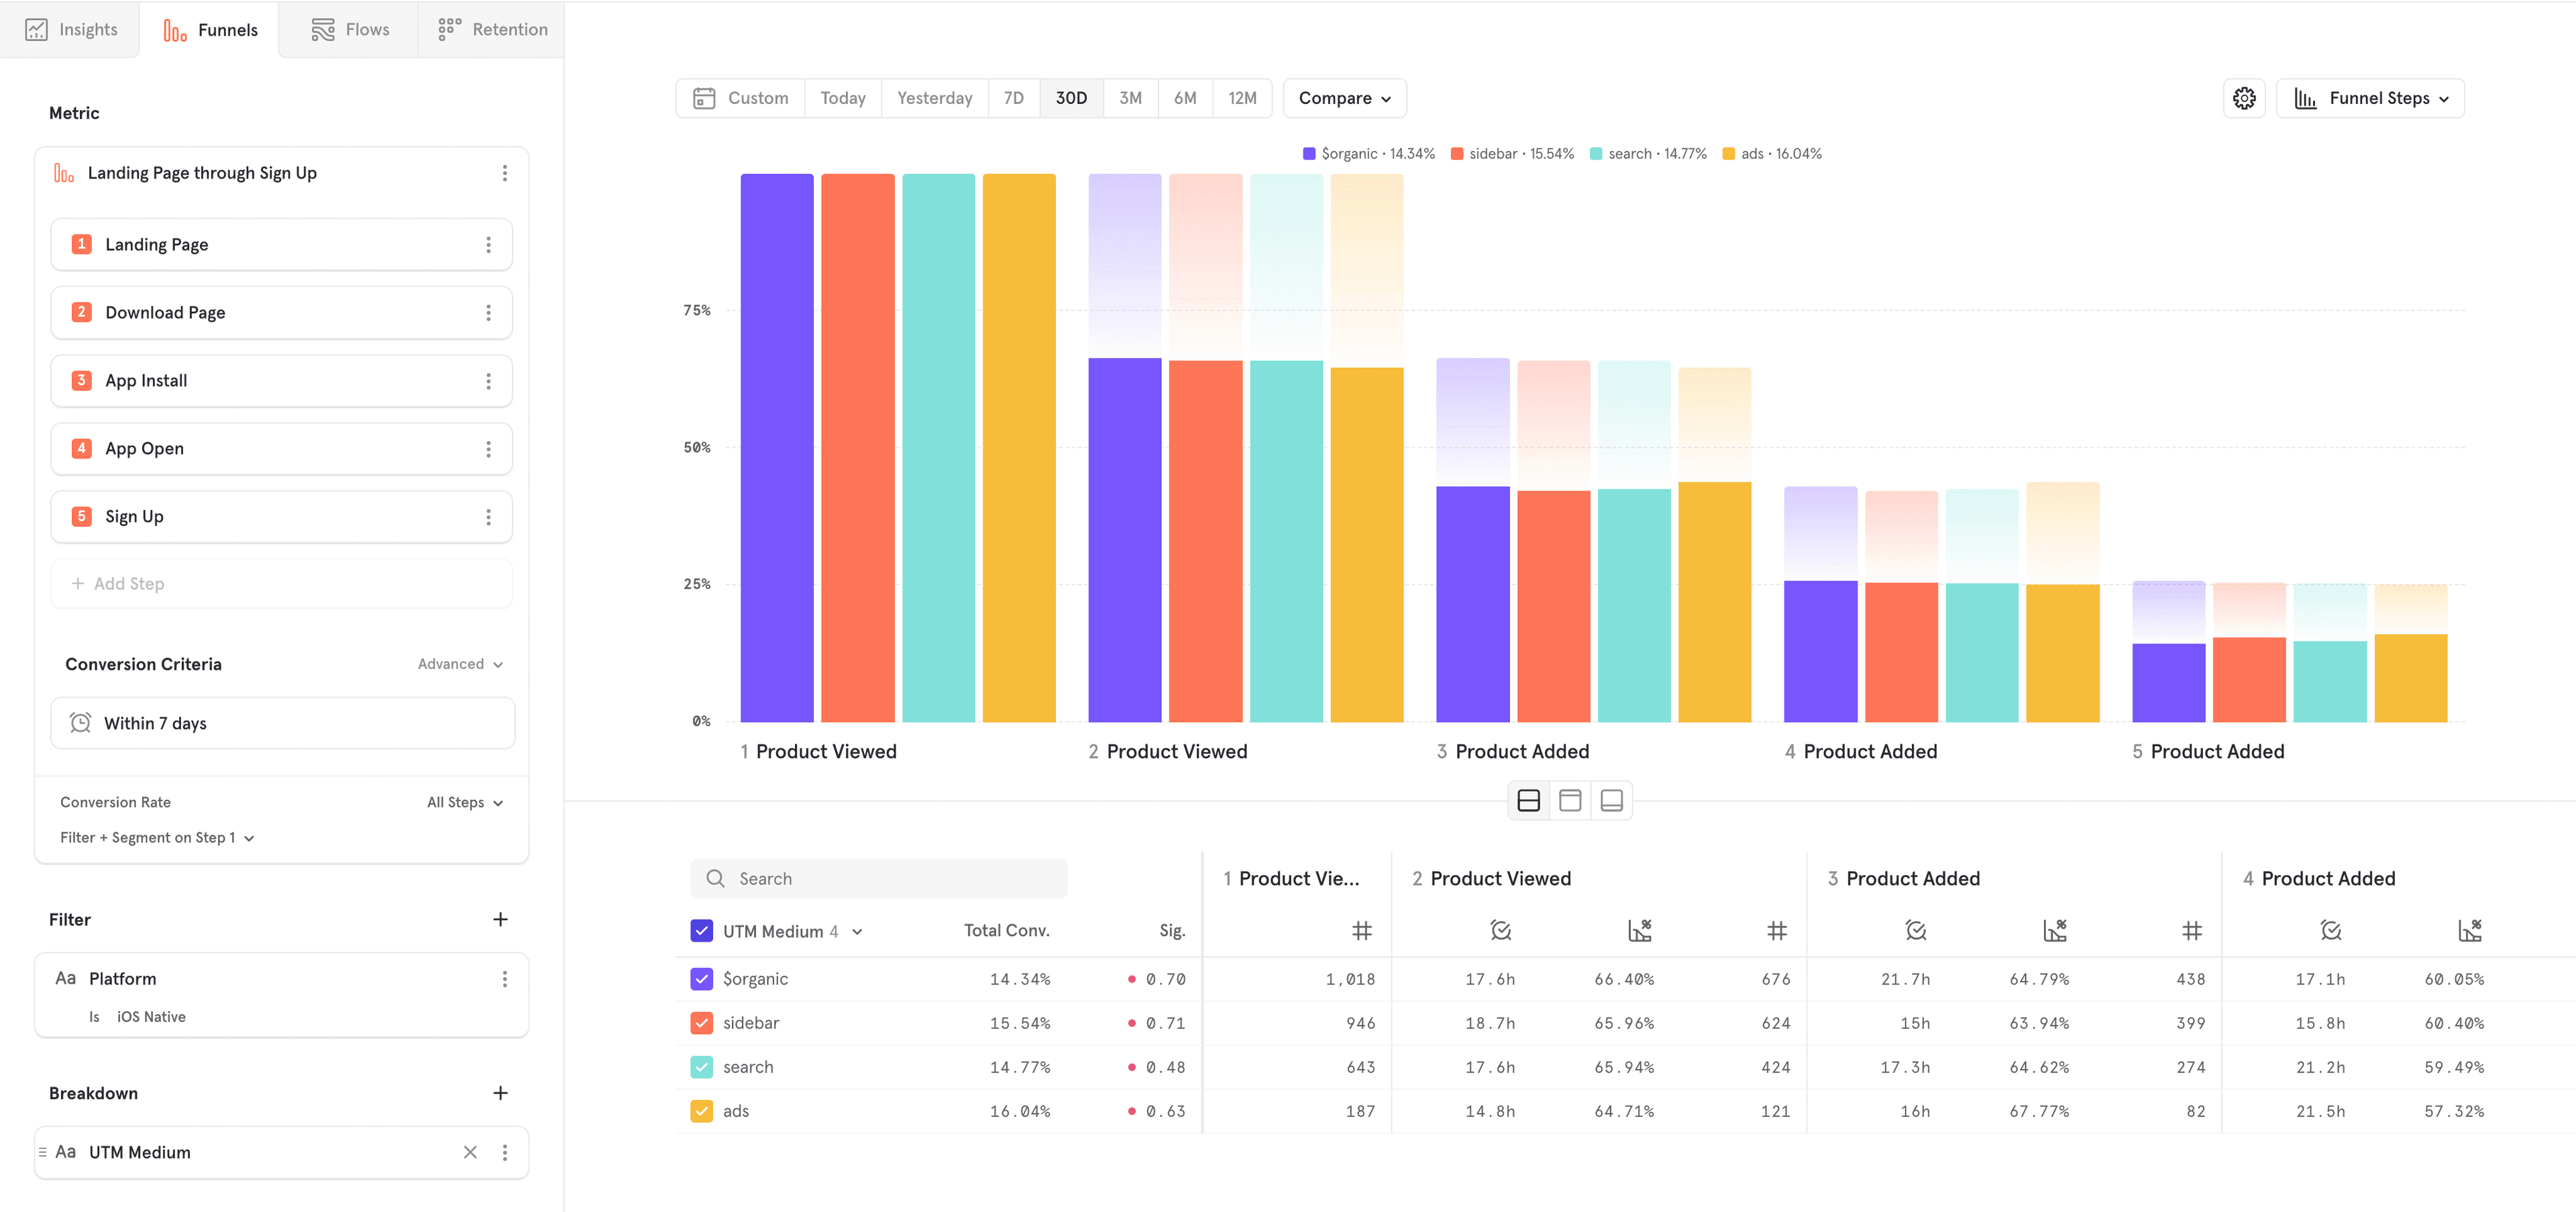
Task: Add a new breakdown with plus icon
Action: (x=500, y=1093)
